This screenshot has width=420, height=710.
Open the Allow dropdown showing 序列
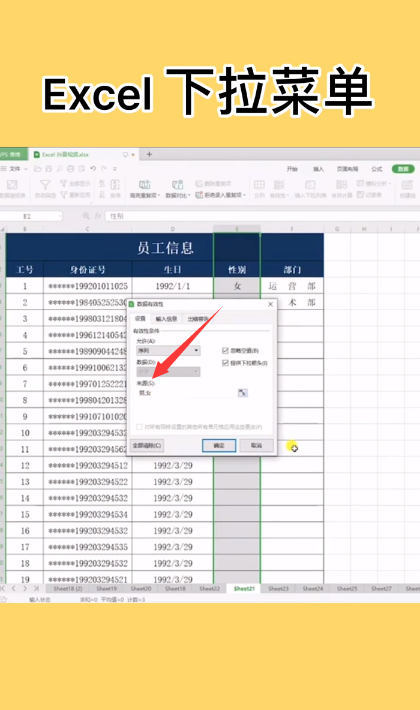(x=168, y=350)
